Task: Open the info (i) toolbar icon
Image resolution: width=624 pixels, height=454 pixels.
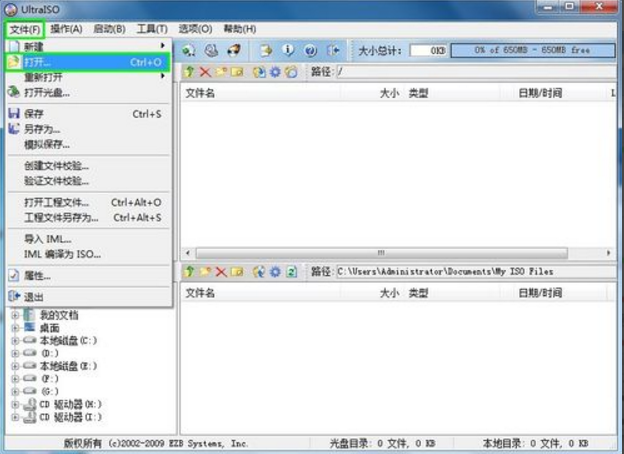Action: click(288, 51)
